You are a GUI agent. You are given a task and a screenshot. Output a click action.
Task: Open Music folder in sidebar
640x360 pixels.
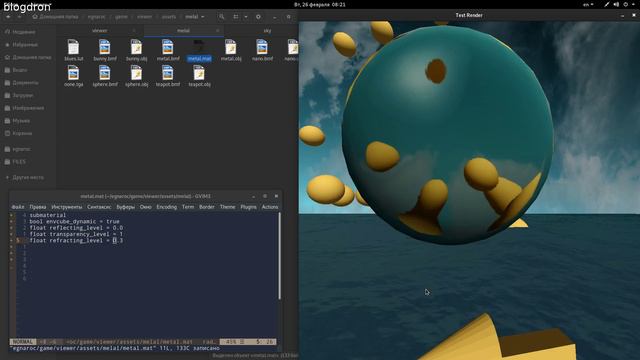coord(17,121)
